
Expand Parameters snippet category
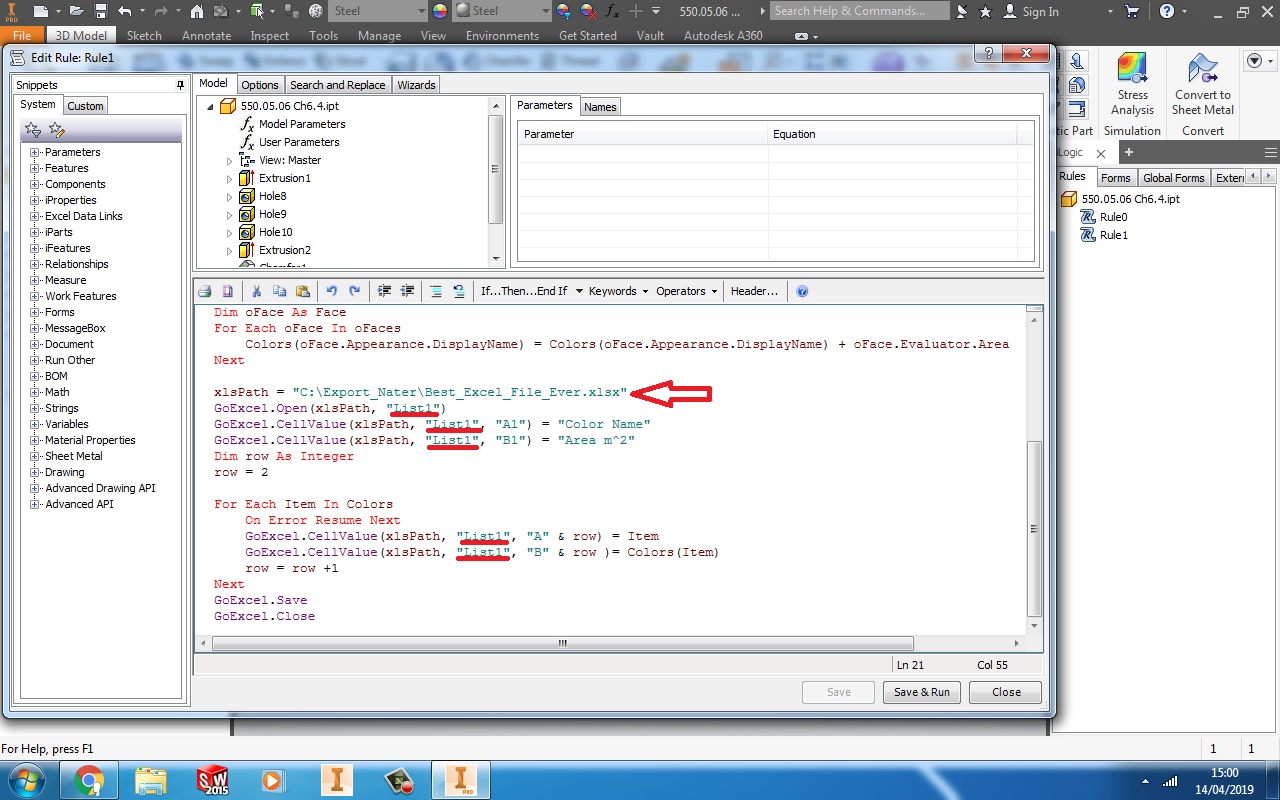coord(35,152)
